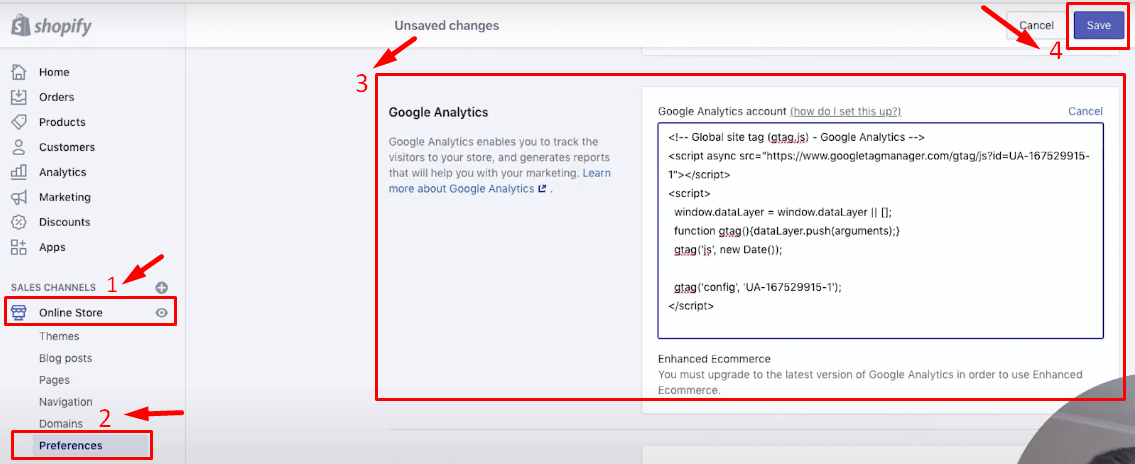View online store using the eye icon
The image size is (1135, 464).
tap(161, 313)
